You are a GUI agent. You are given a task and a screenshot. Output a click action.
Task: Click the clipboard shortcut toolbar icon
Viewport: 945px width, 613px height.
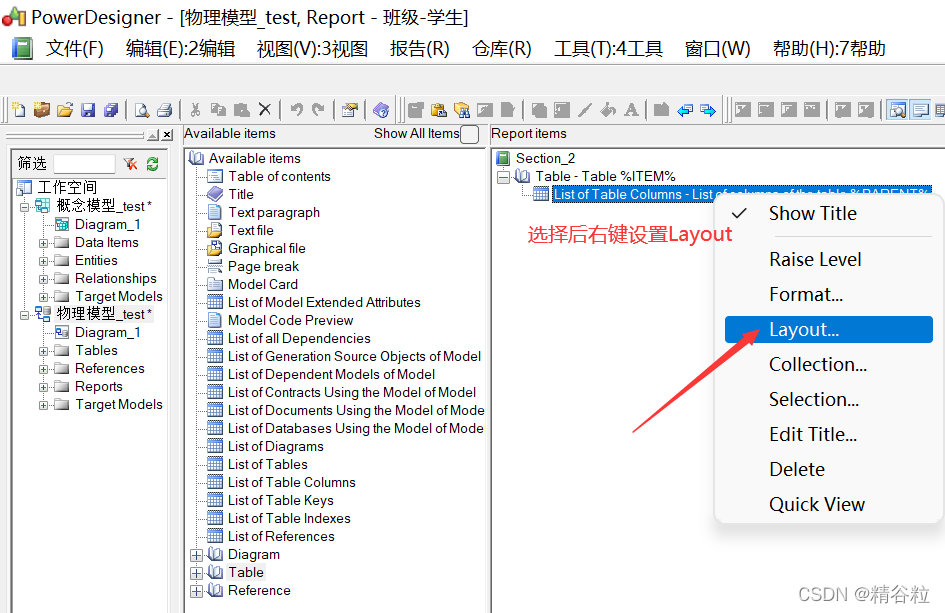439,110
